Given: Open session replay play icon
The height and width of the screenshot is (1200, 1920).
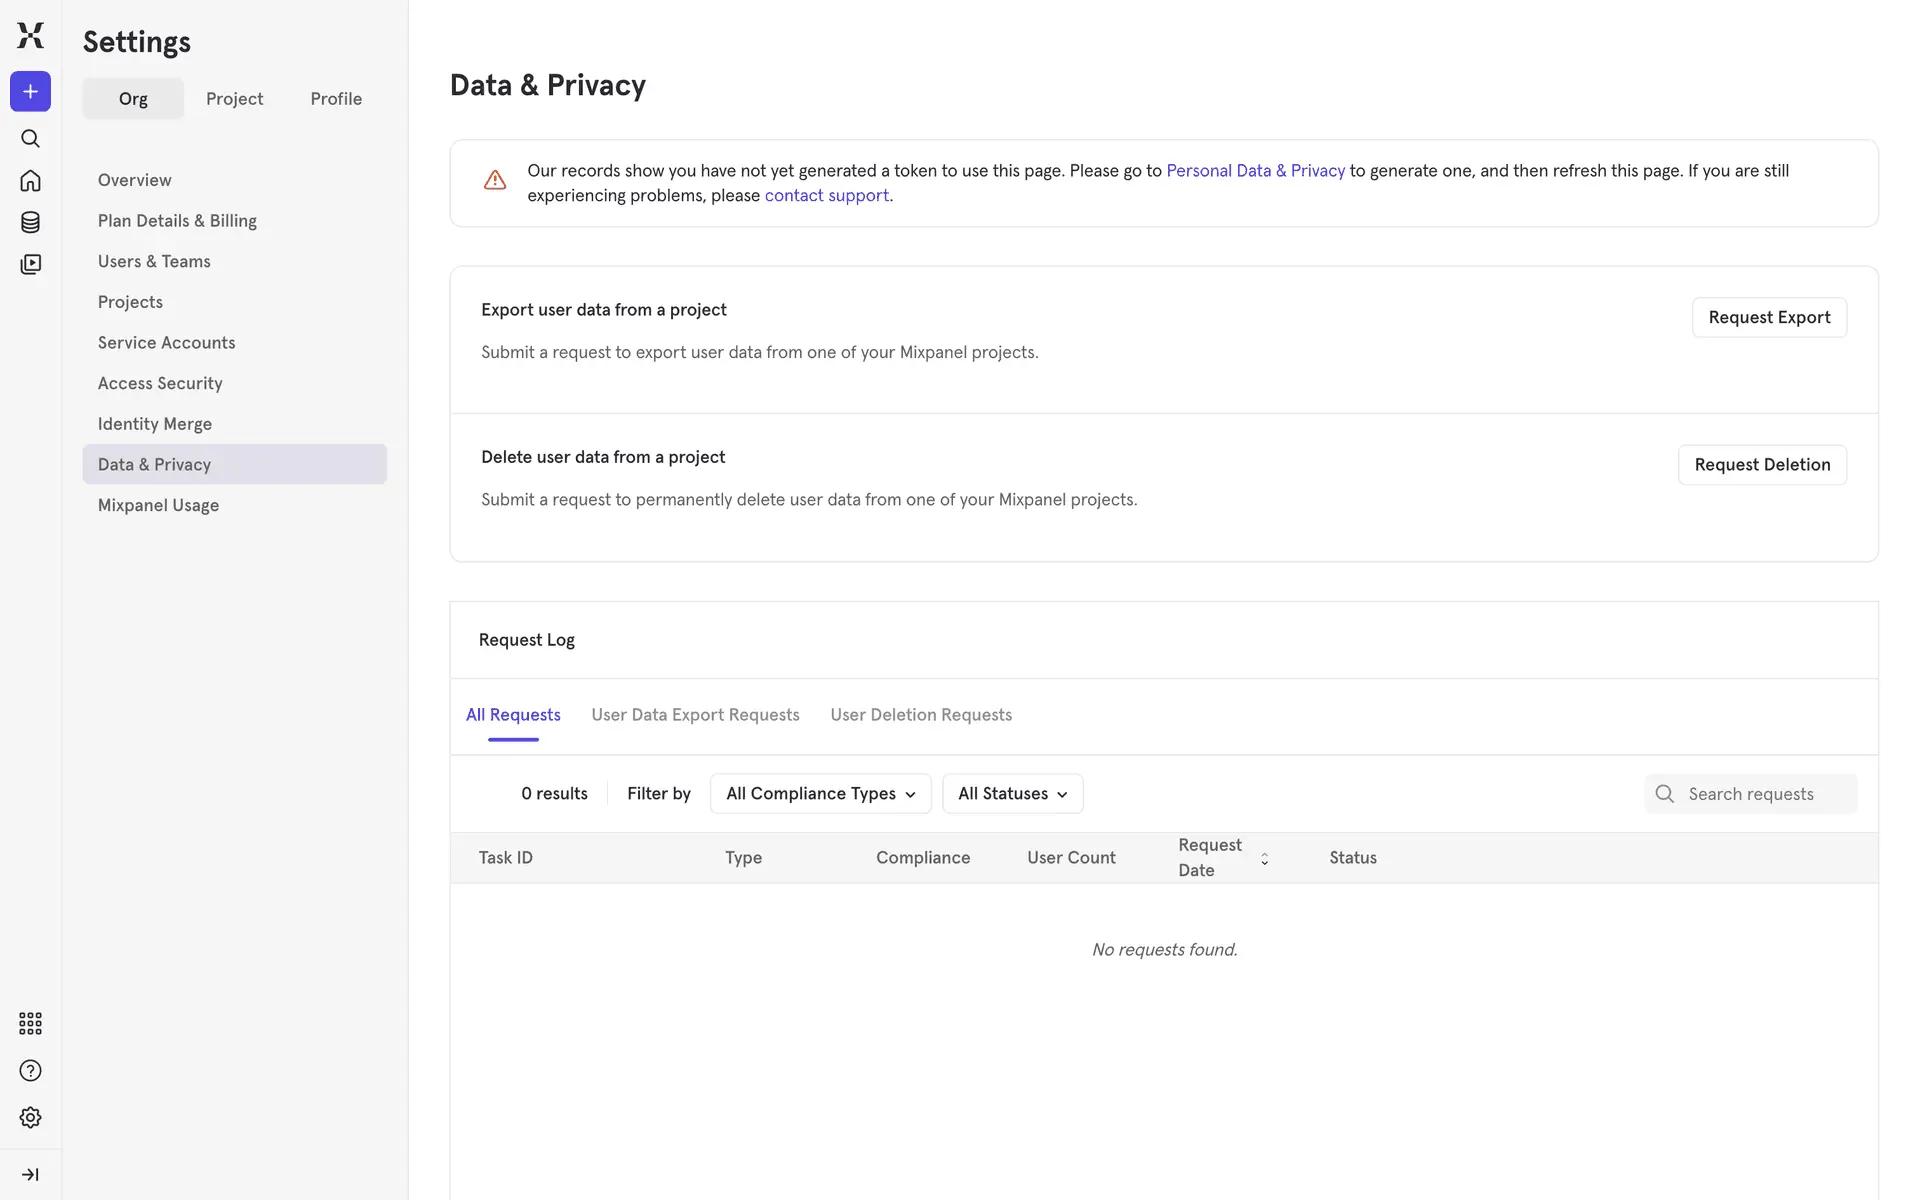Looking at the screenshot, I should pos(30,264).
